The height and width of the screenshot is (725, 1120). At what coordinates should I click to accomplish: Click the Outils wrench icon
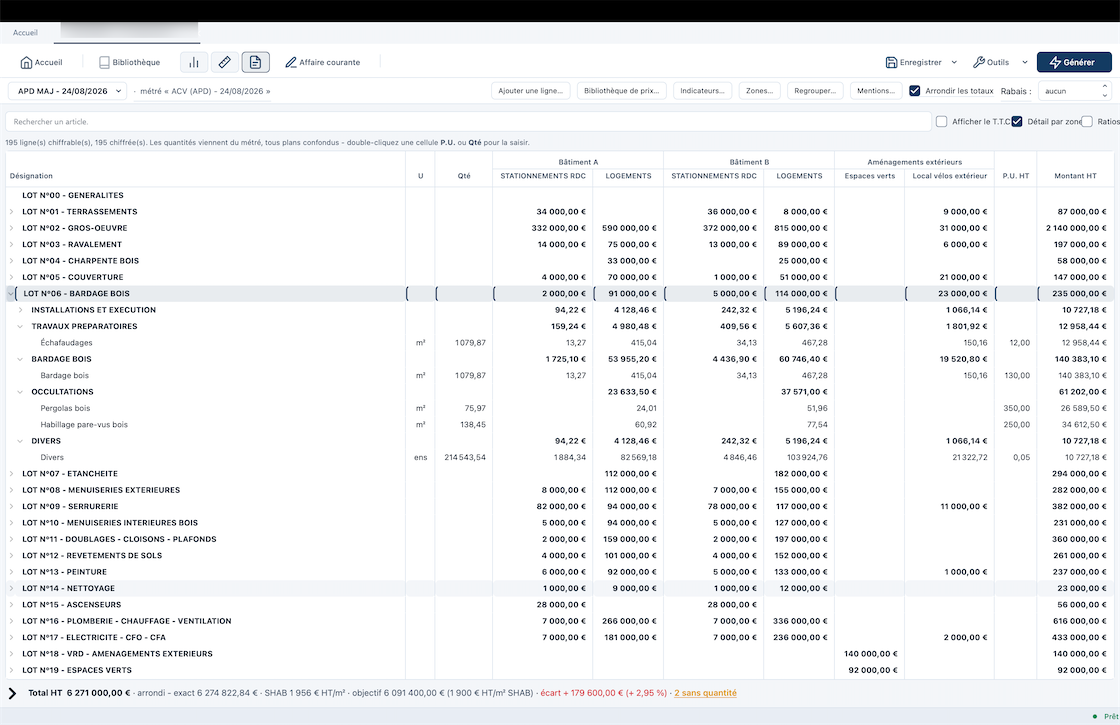979,62
